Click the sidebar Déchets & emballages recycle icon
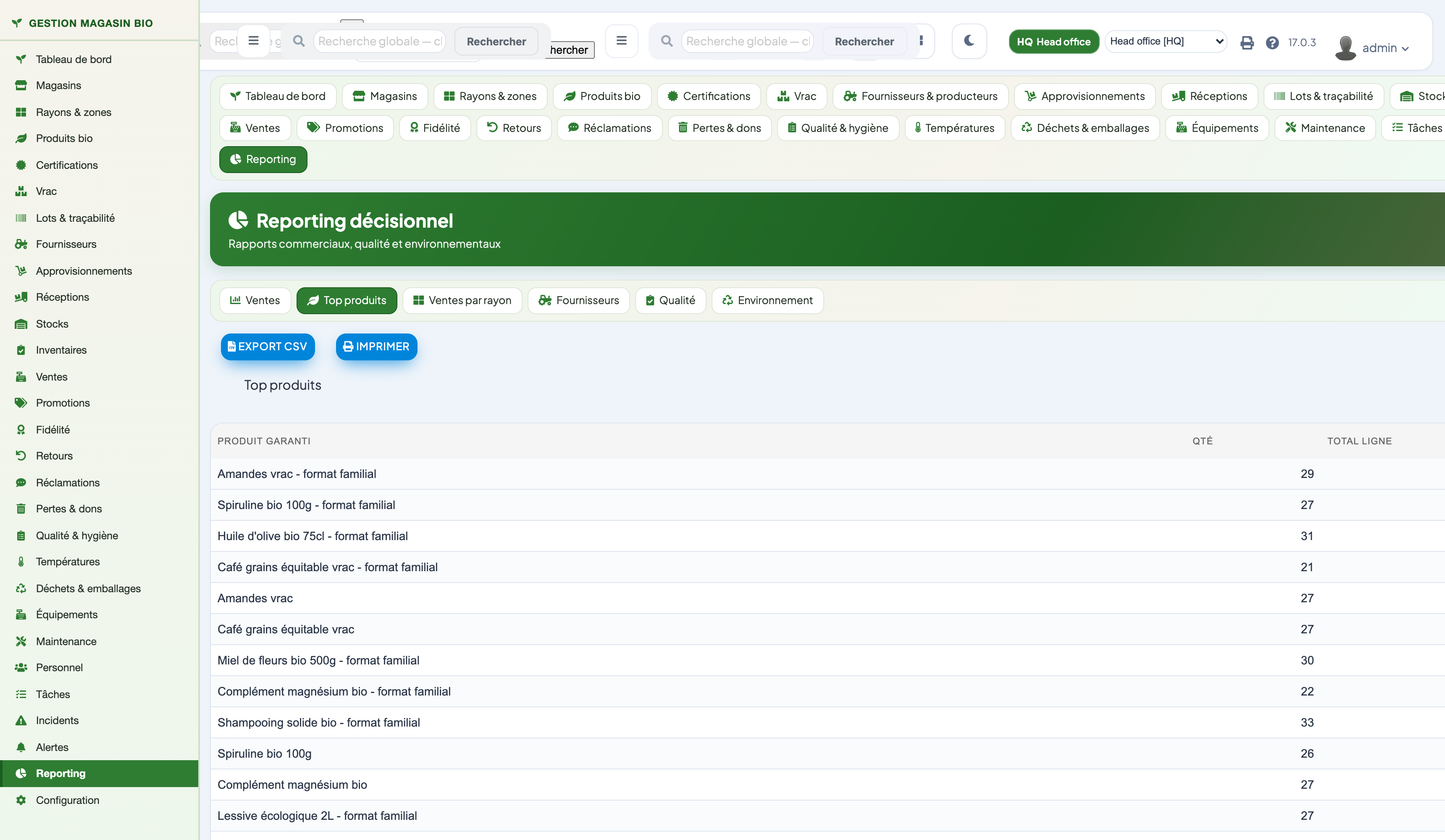Screen dimensions: 1445x840 click(x=20, y=589)
